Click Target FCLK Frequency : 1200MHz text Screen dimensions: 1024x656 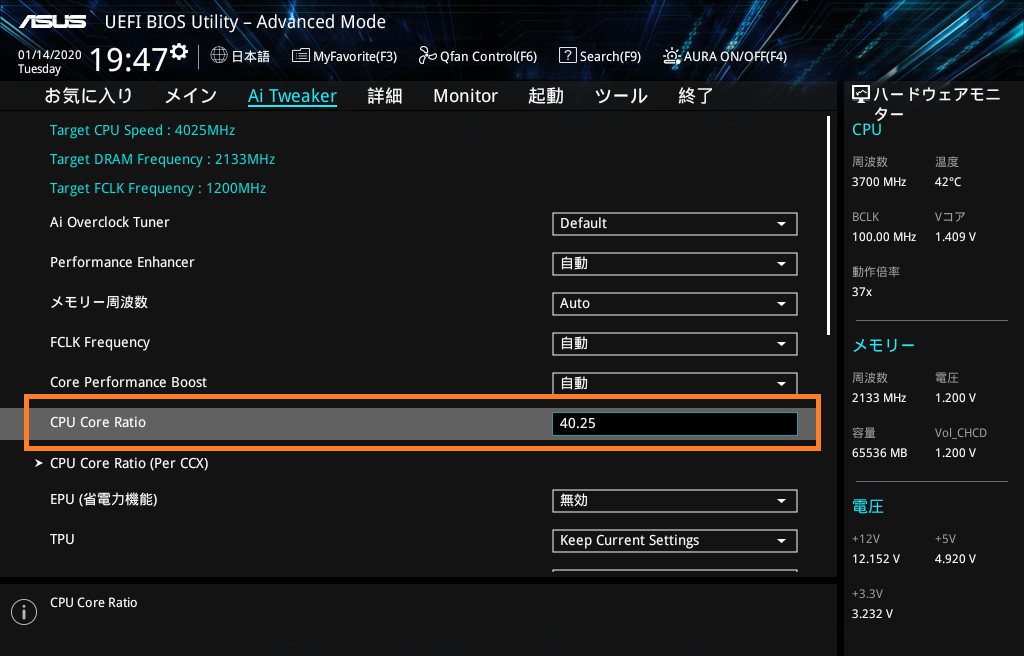pos(158,188)
